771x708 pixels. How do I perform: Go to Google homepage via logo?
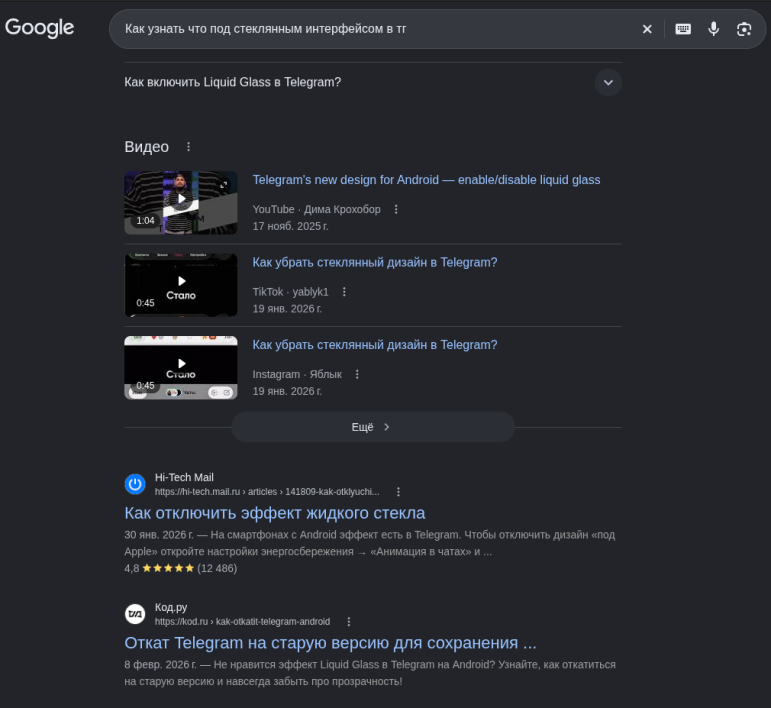click(39, 28)
